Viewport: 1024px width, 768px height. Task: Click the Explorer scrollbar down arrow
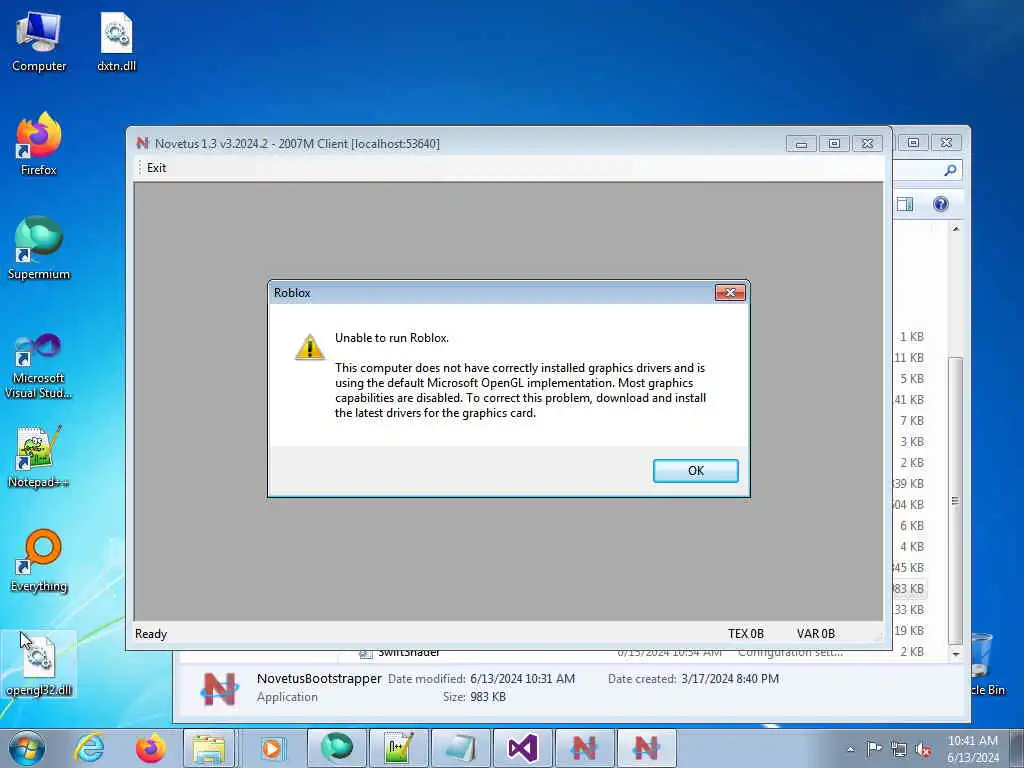[x=955, y=654]
